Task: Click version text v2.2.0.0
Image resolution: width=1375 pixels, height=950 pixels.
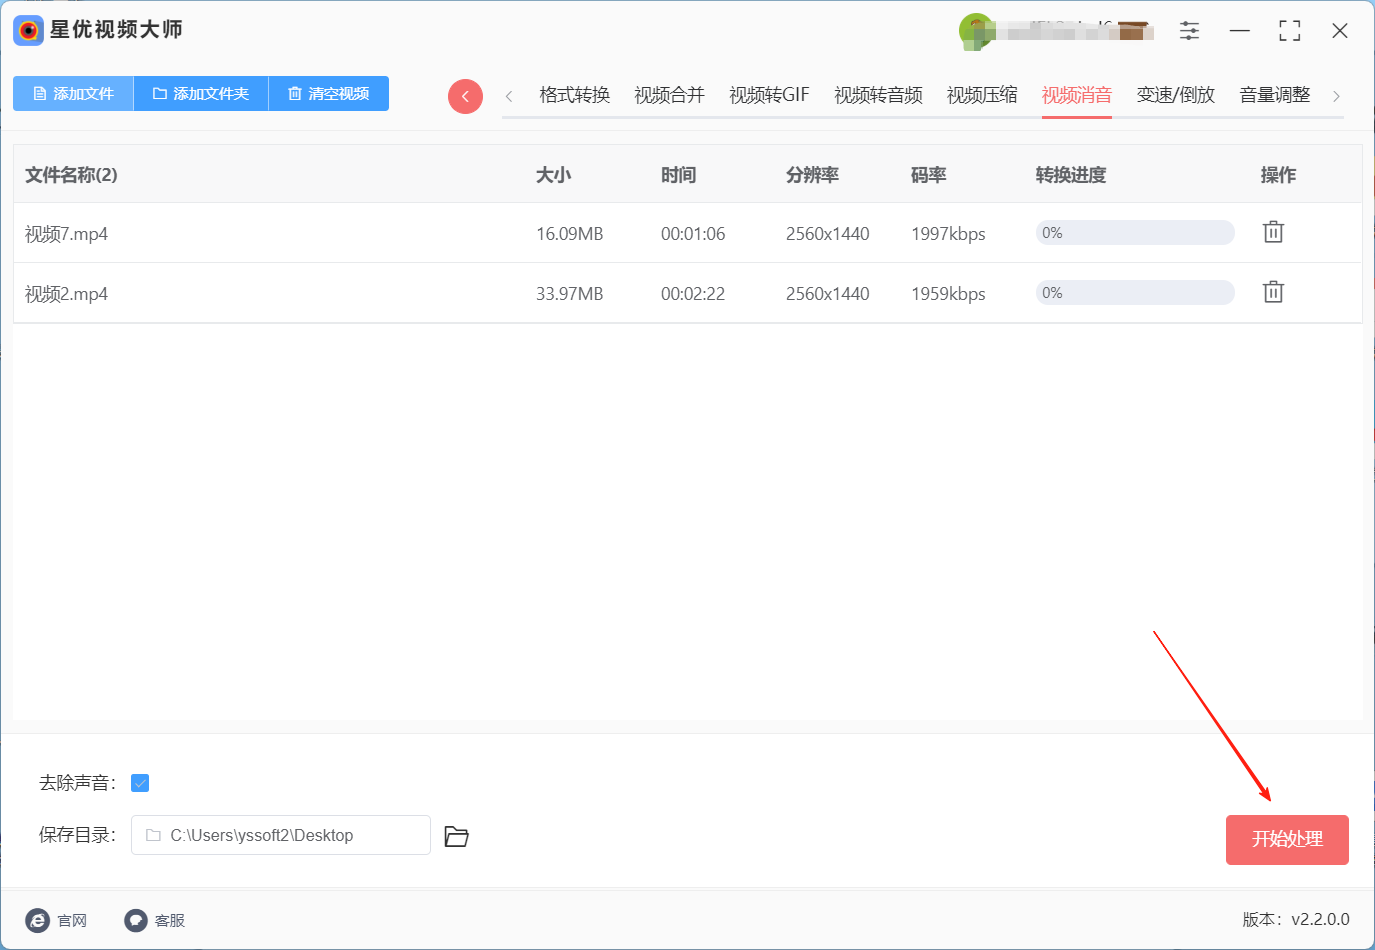Action: 1320,919
